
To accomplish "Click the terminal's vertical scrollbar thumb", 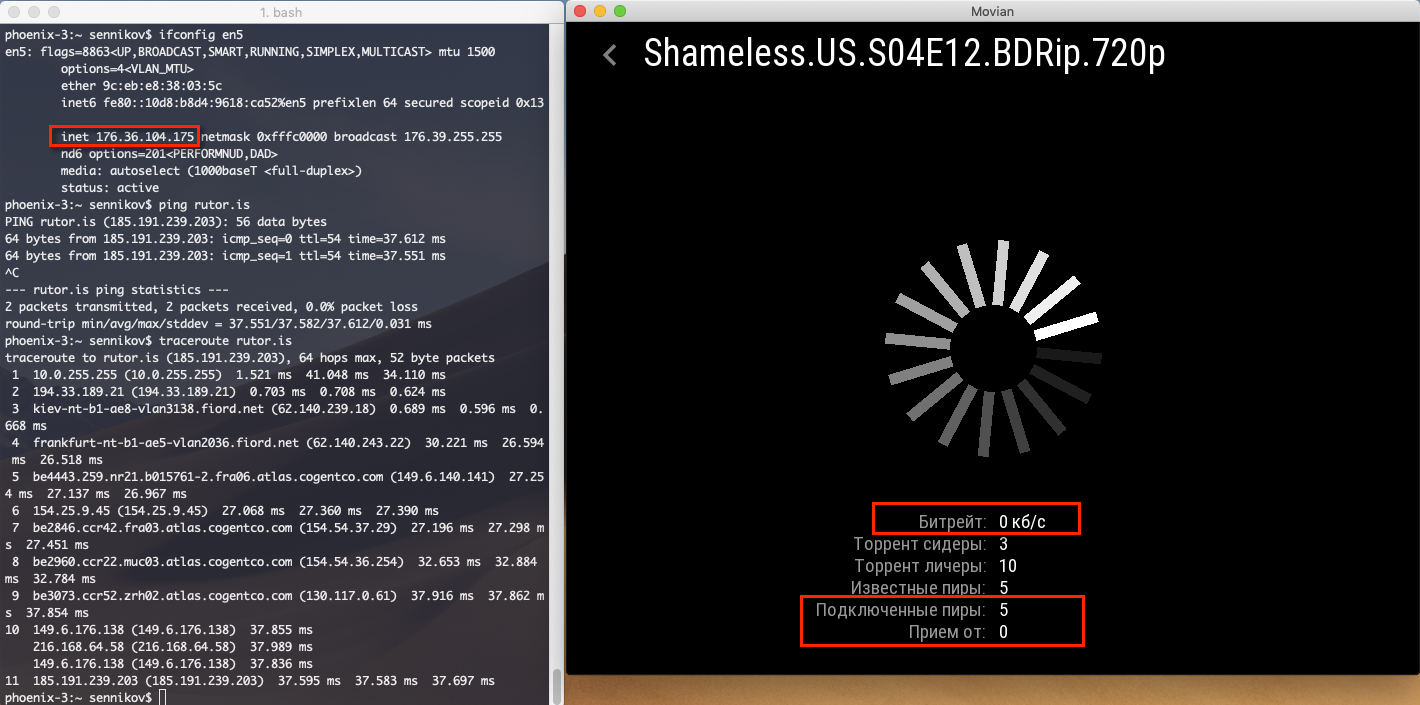I will click(557, 686).
